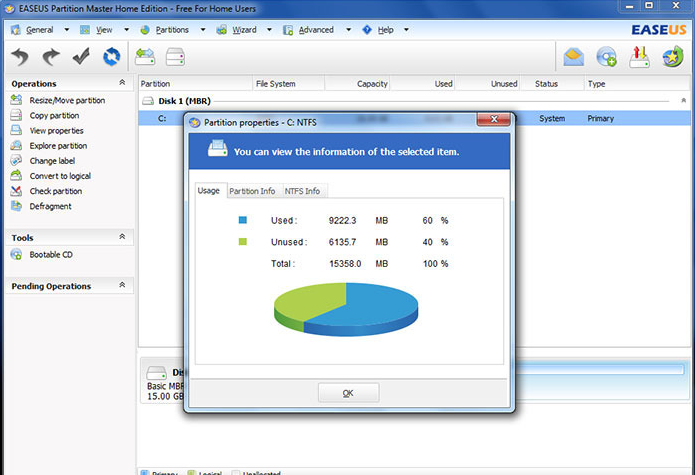Close the Partition properties dialog
The height and width of the screenshot is (475, 695).
(493, 119)
